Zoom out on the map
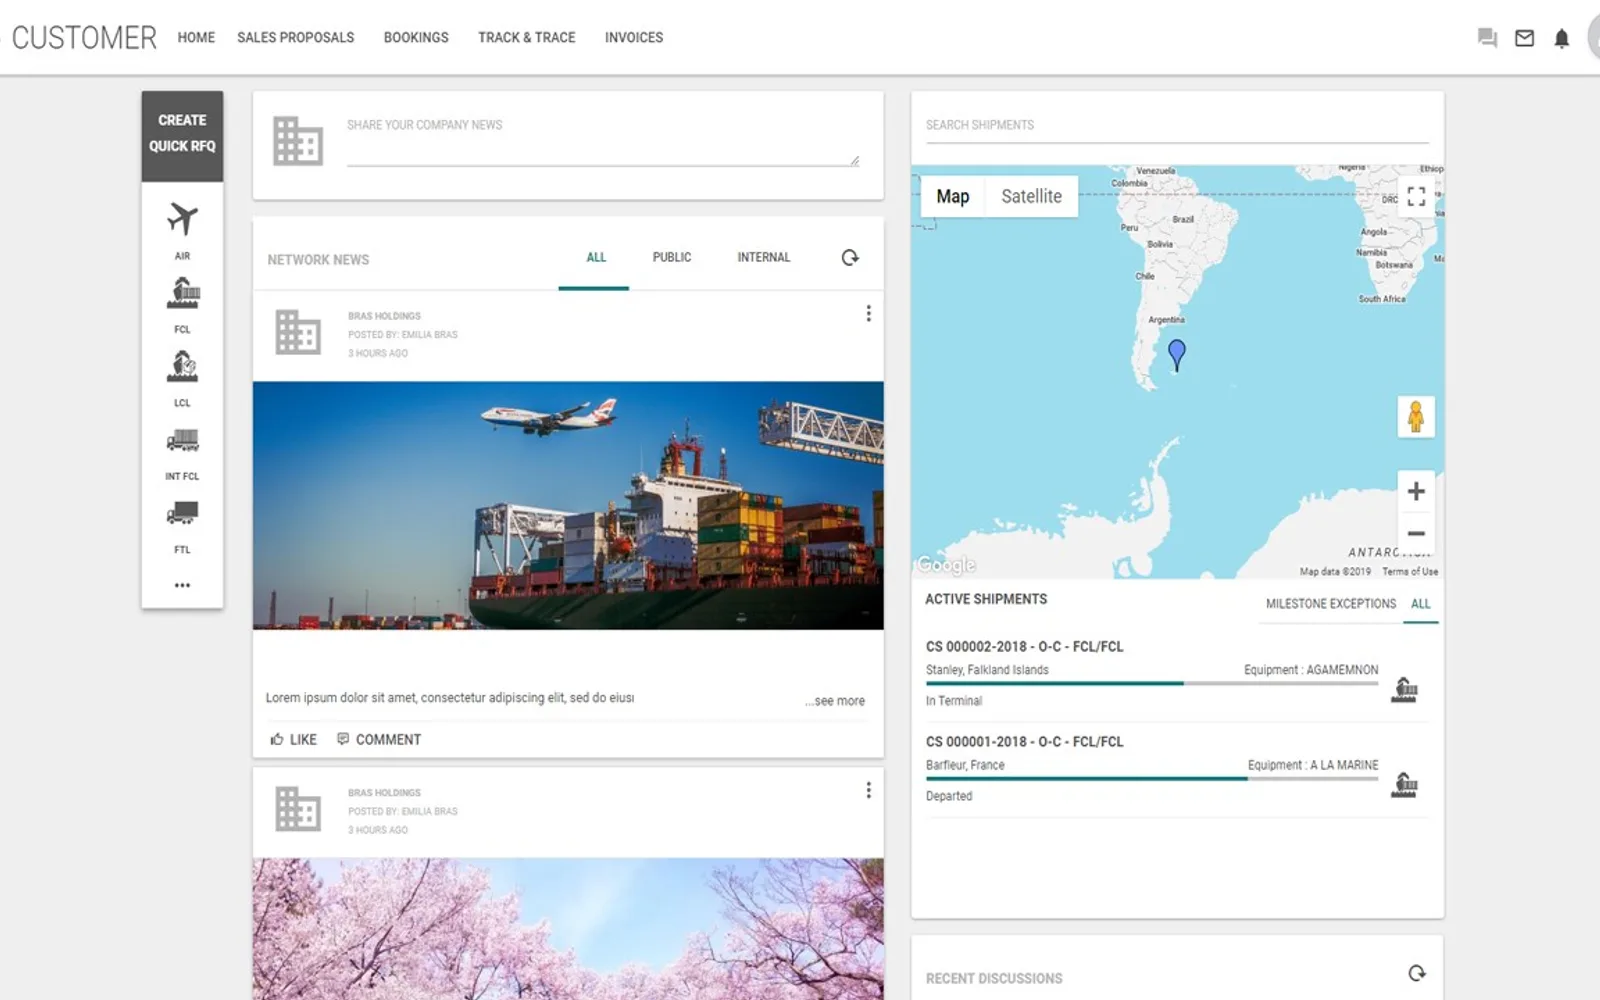The width and height of the screenshot is (1600, 1000). click(1416, 533)
